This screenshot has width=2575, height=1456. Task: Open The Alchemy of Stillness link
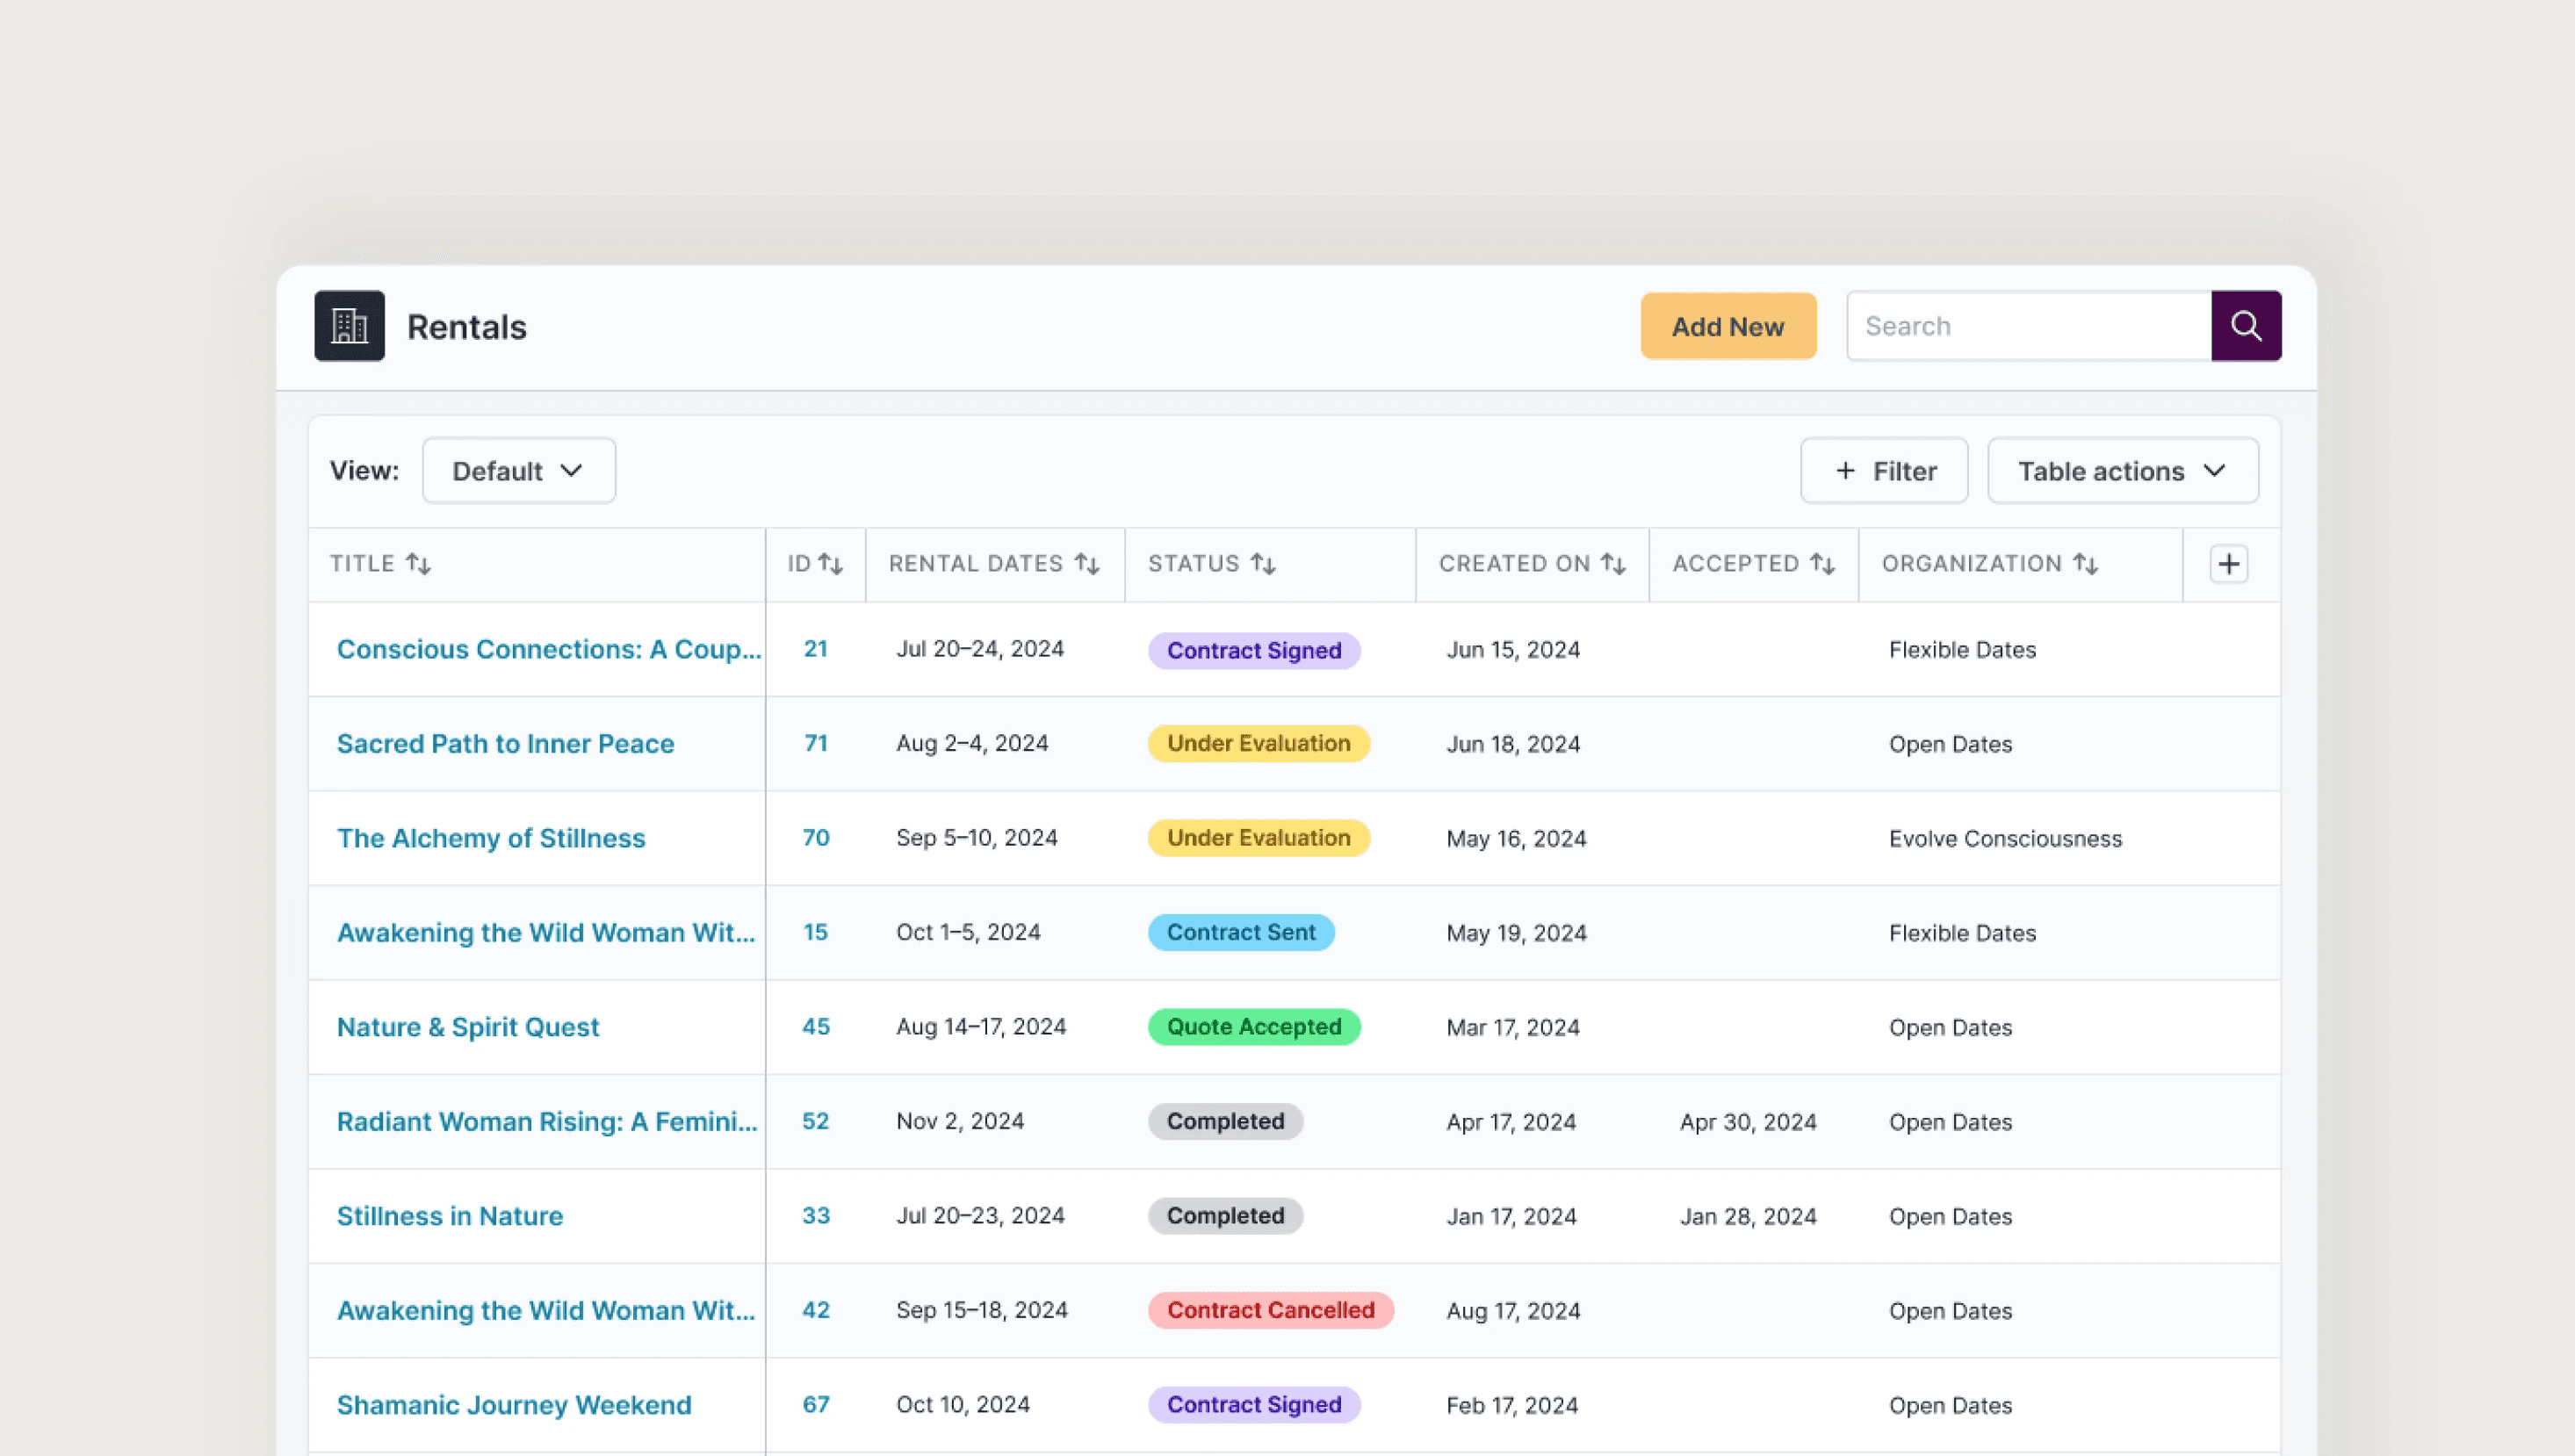pyautogui.click(x=491, y=838)
